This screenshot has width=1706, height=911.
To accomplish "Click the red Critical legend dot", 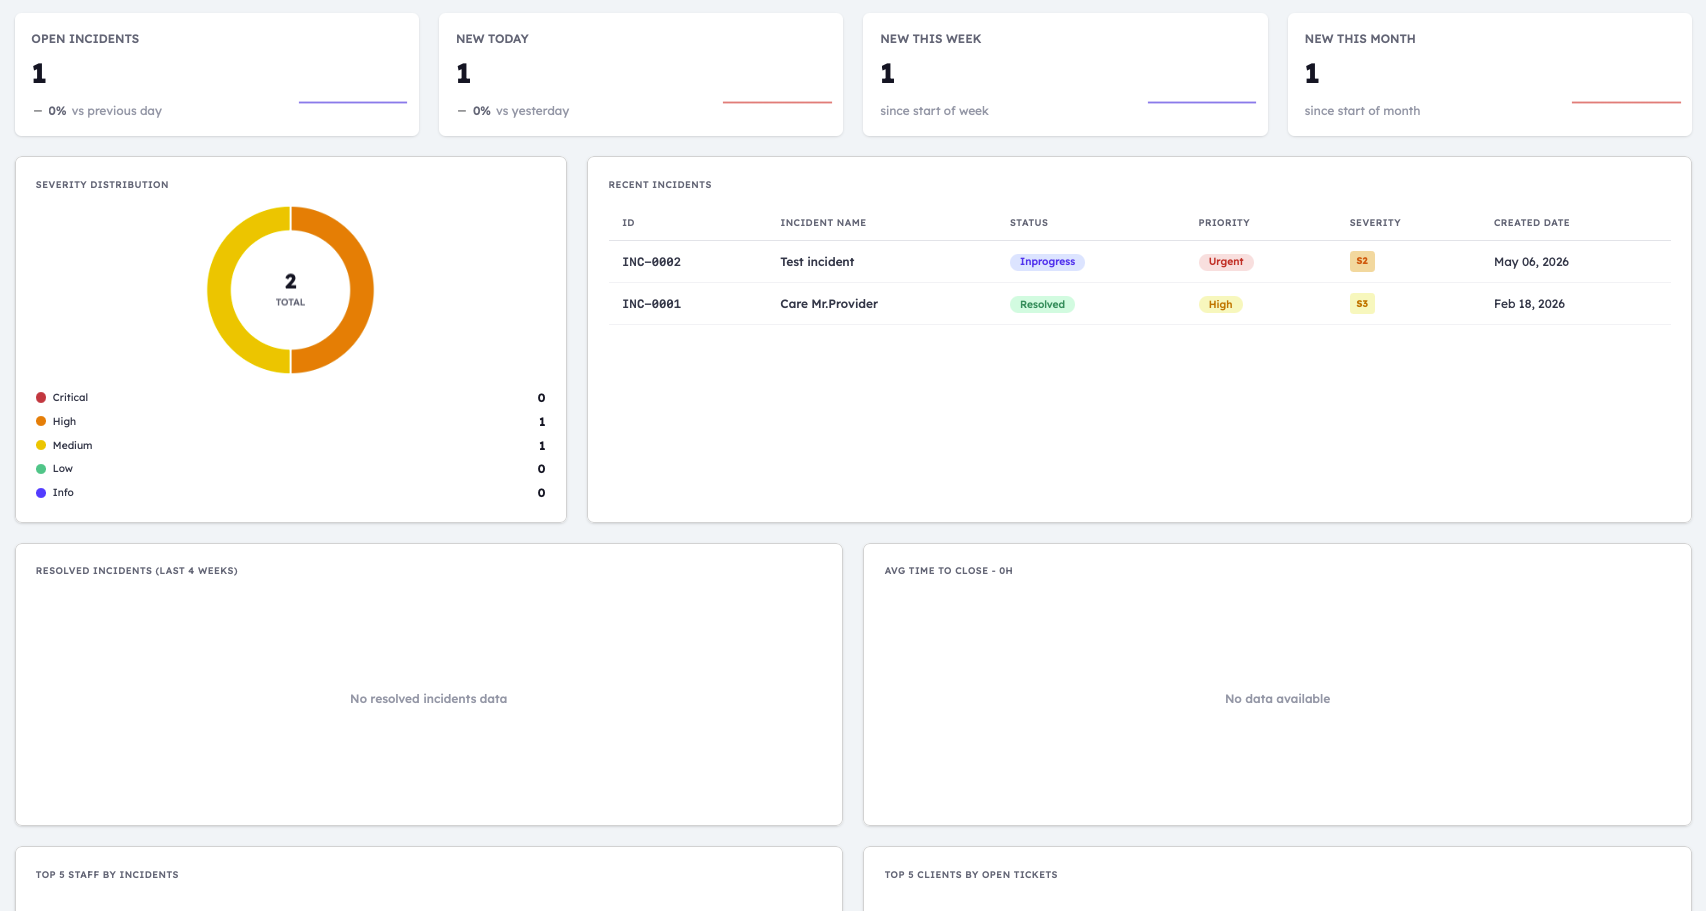I will 41,398.
